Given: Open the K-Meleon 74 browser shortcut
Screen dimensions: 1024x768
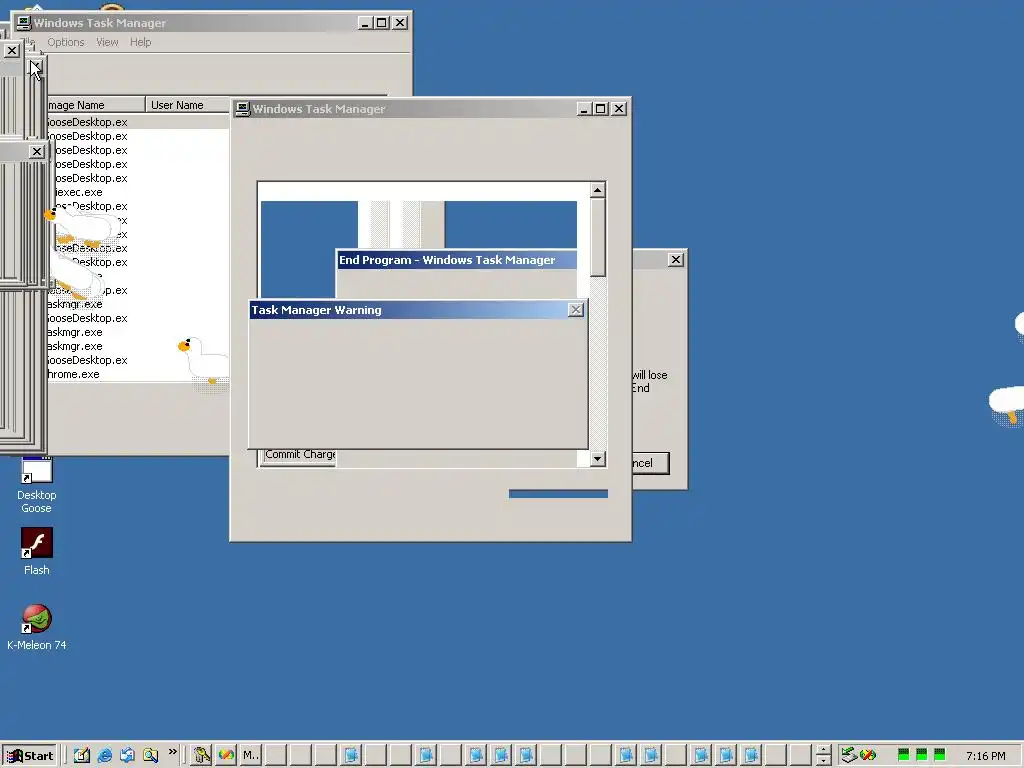Looking at the screenshot, I should click(37, 627).
